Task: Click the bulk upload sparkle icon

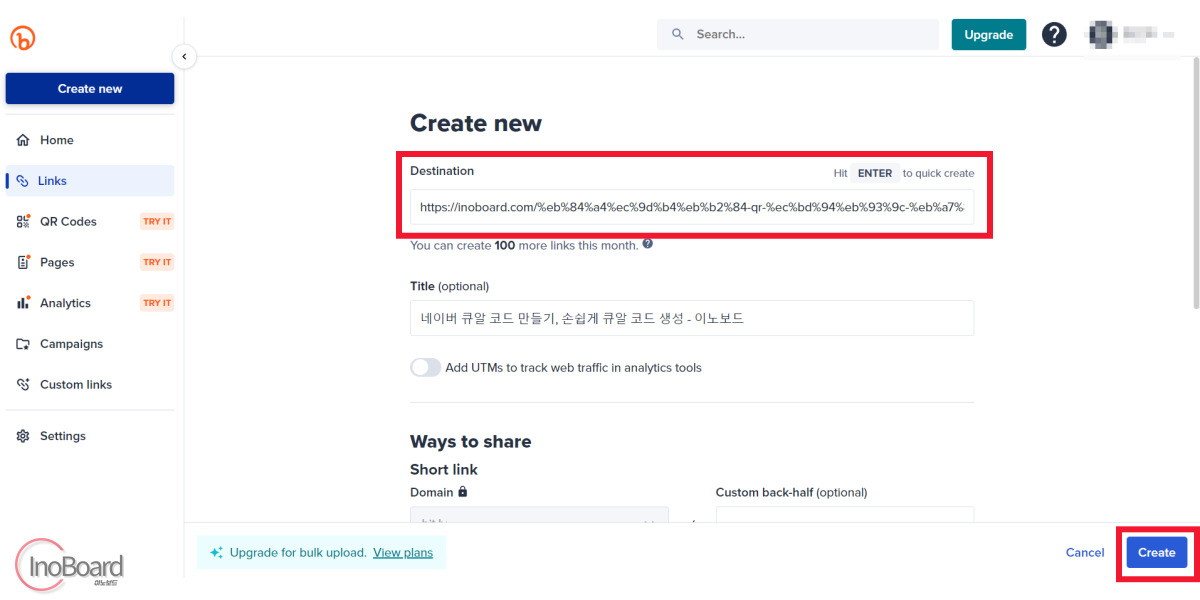Action: (216, 552)
